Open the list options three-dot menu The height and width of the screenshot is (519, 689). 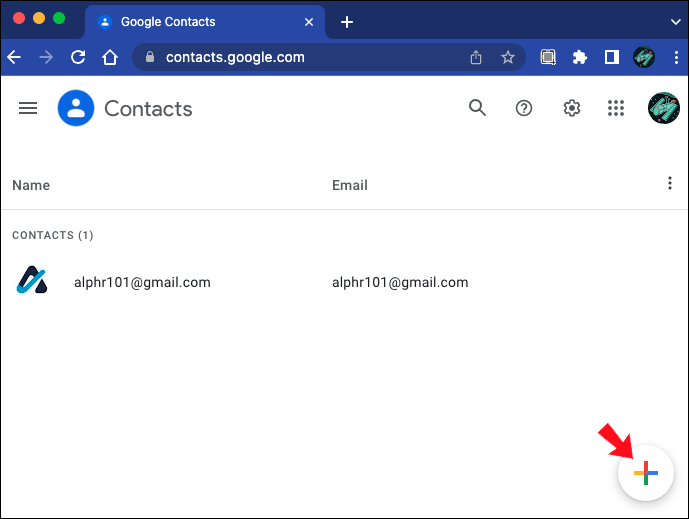[x=670, y=183]
